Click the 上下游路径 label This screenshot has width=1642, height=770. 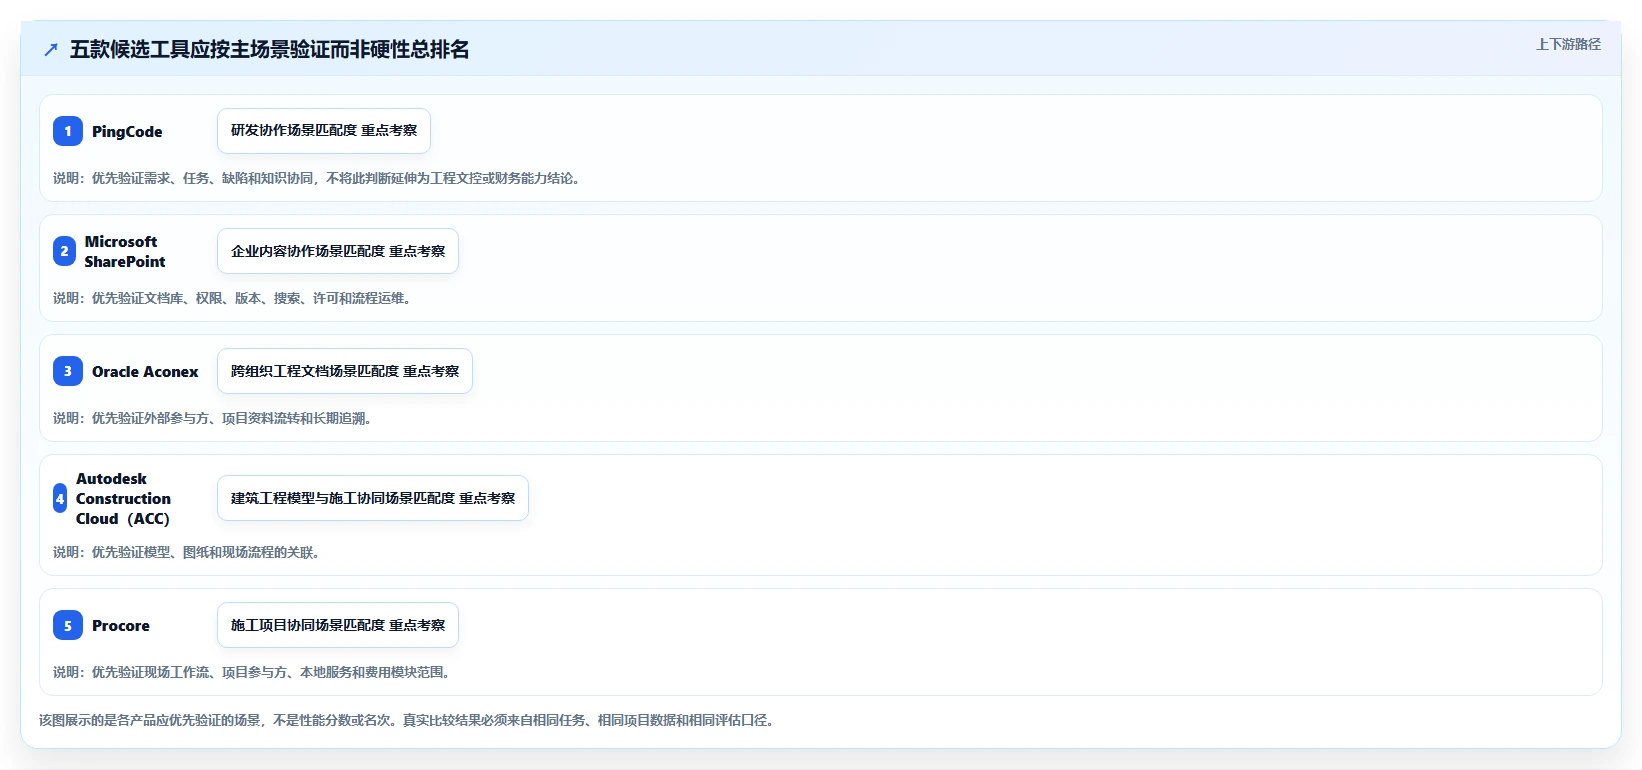pos(1568,44)
